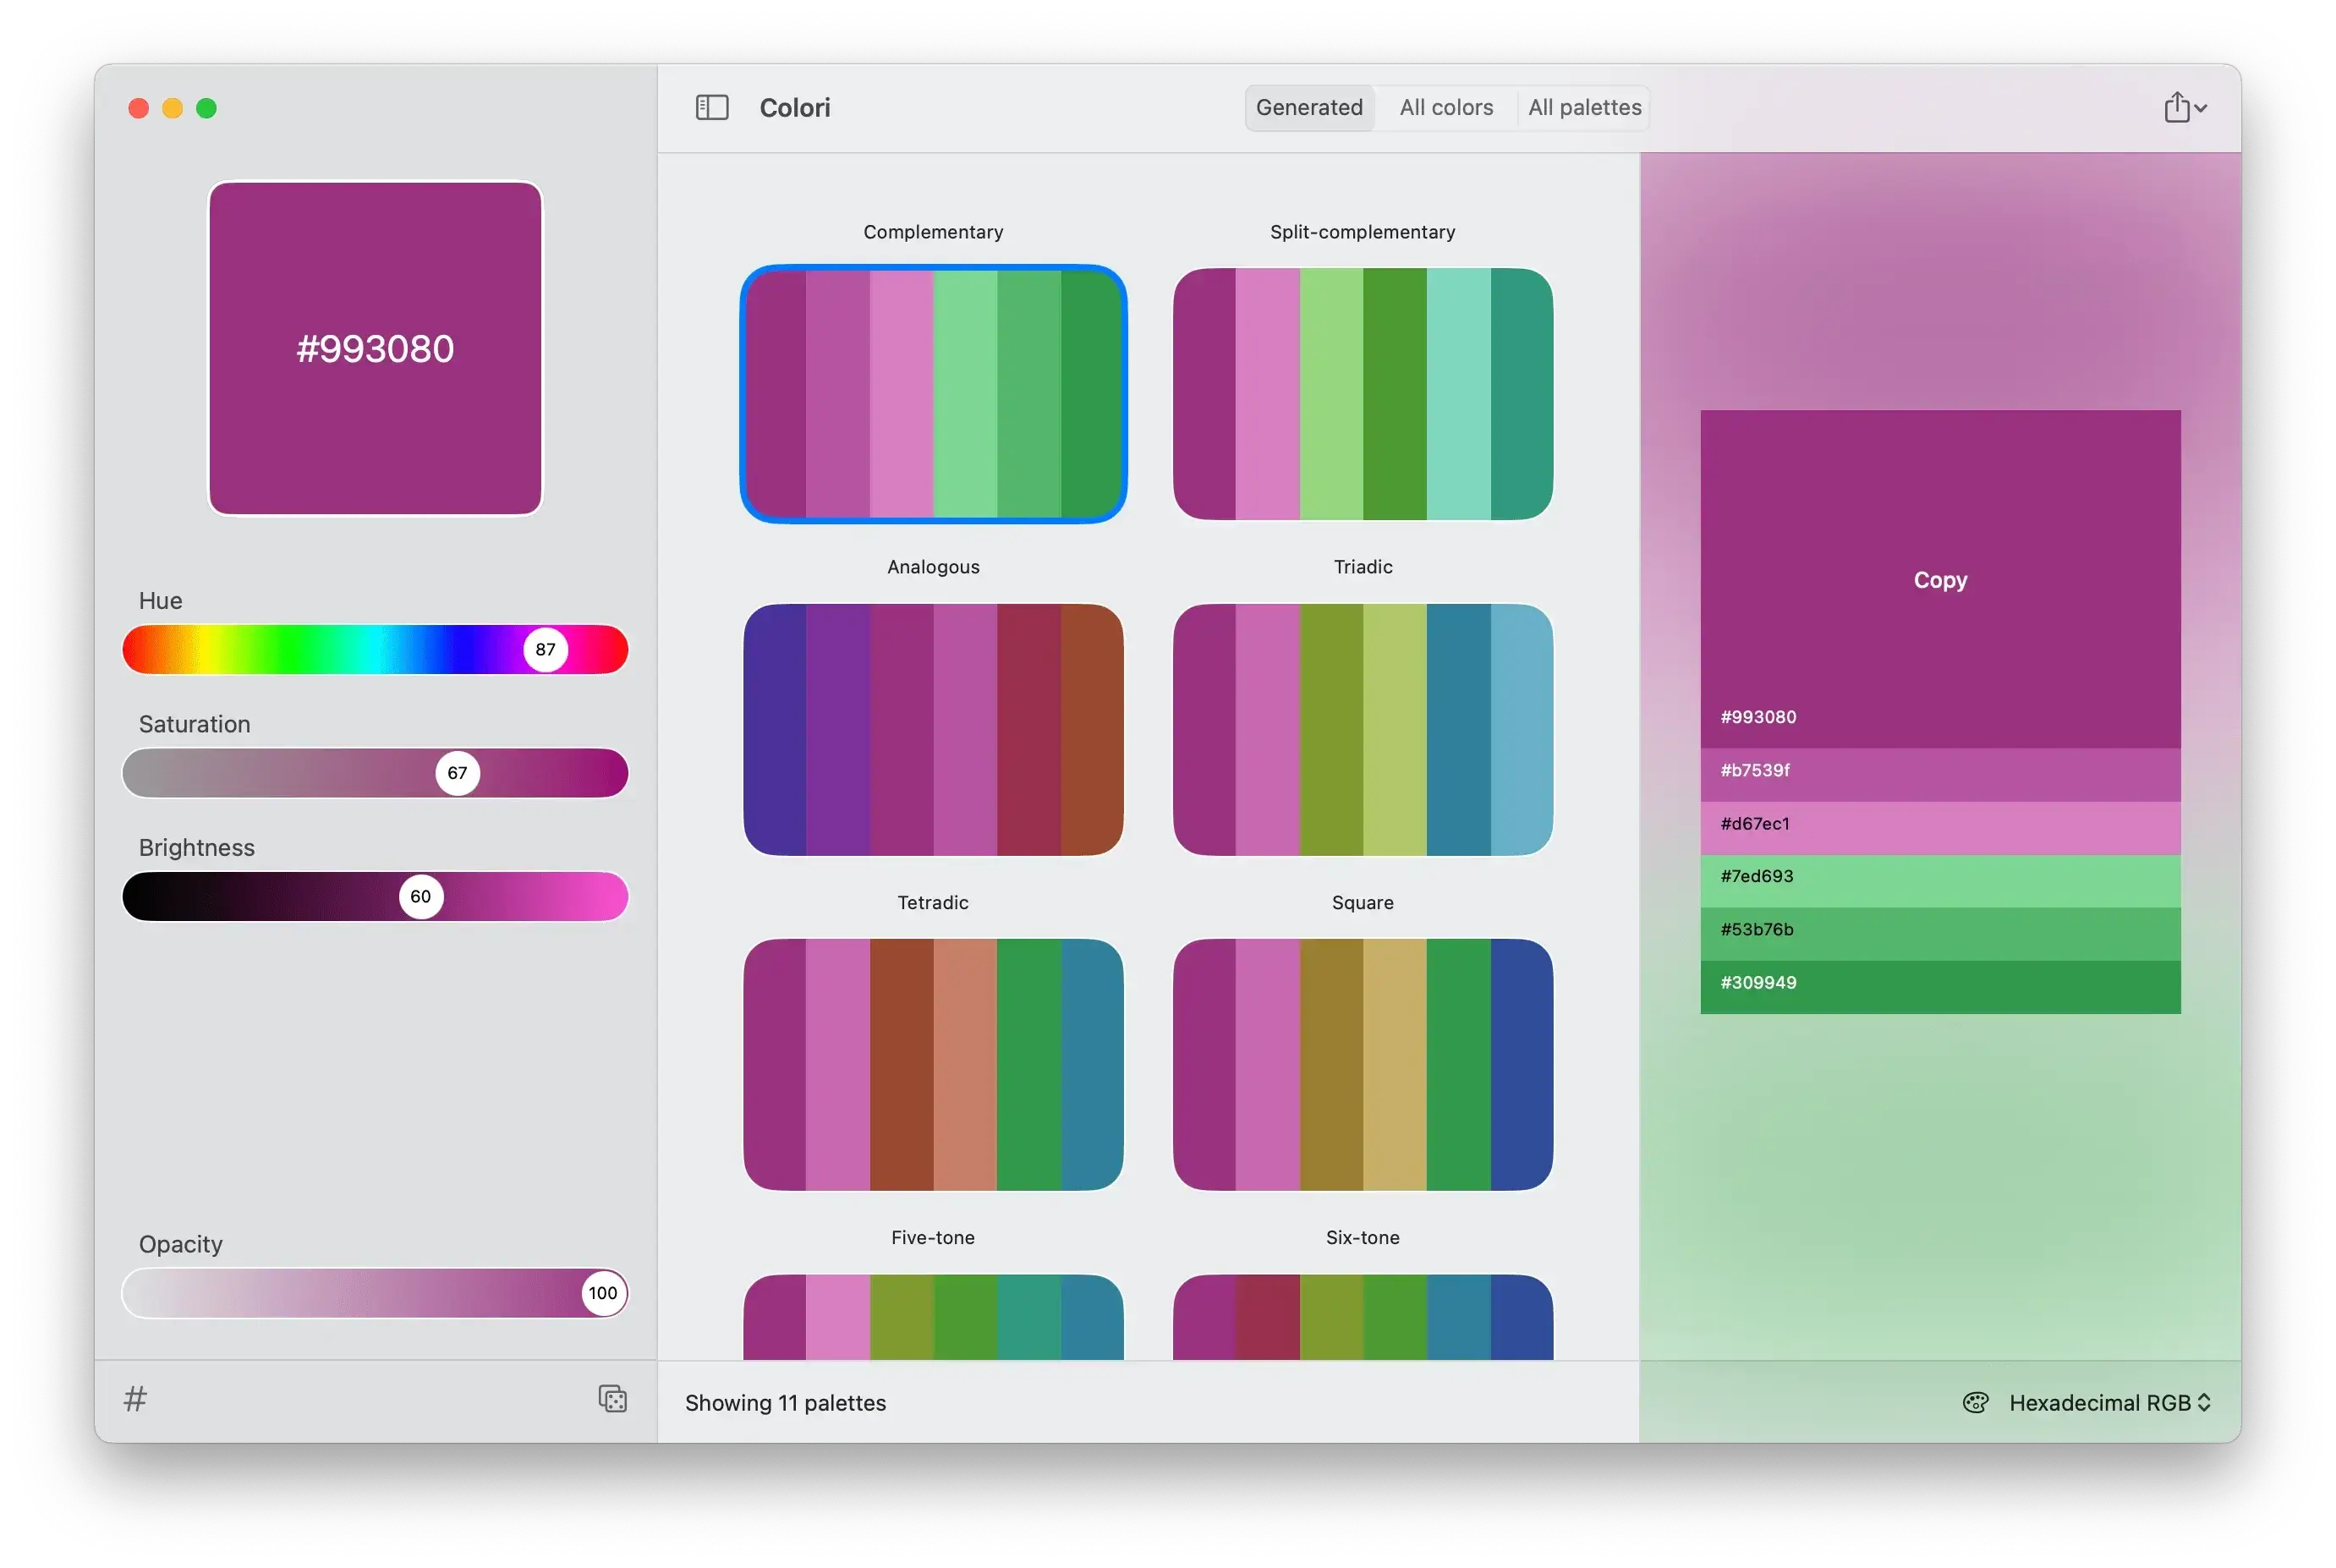Select the Split-complementary palette
Screen dimensions: 2336x1568
pyautogui.click(x=1362, y=393)
